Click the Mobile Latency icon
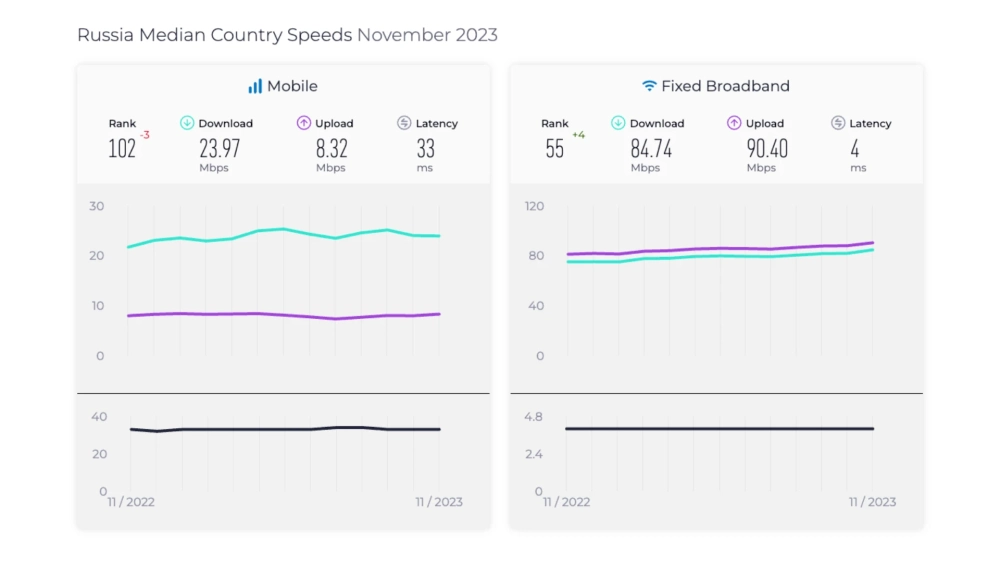1000x563 pixels. (404, 123)
